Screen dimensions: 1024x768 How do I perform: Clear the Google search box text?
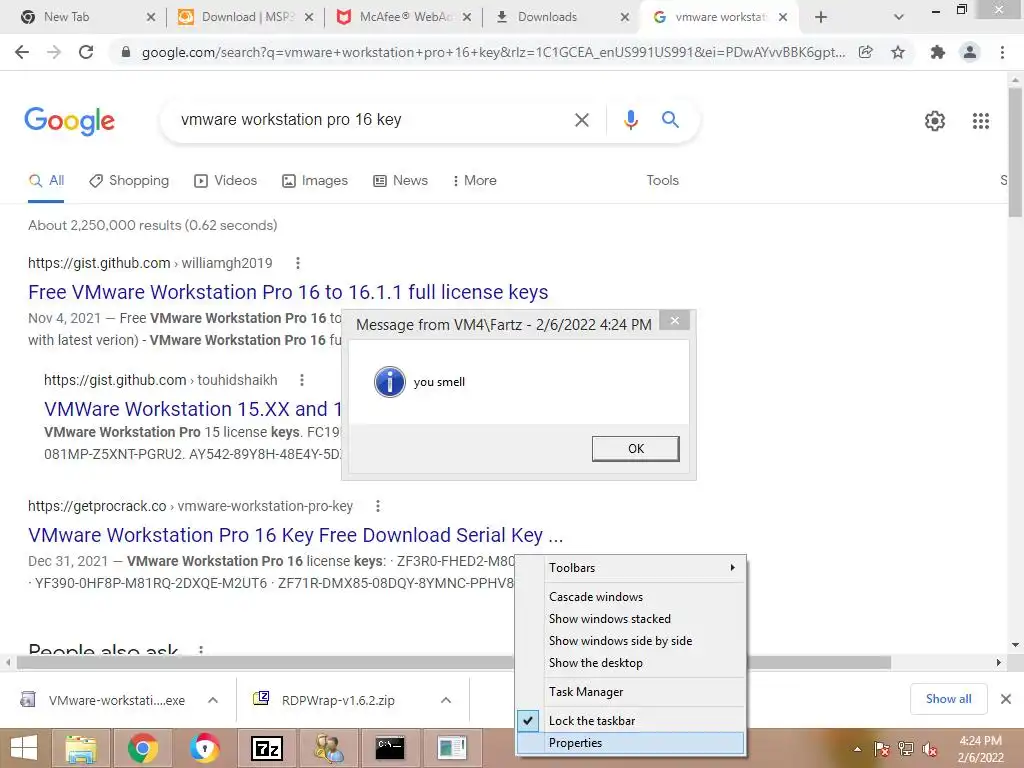[x=581, y=120]
